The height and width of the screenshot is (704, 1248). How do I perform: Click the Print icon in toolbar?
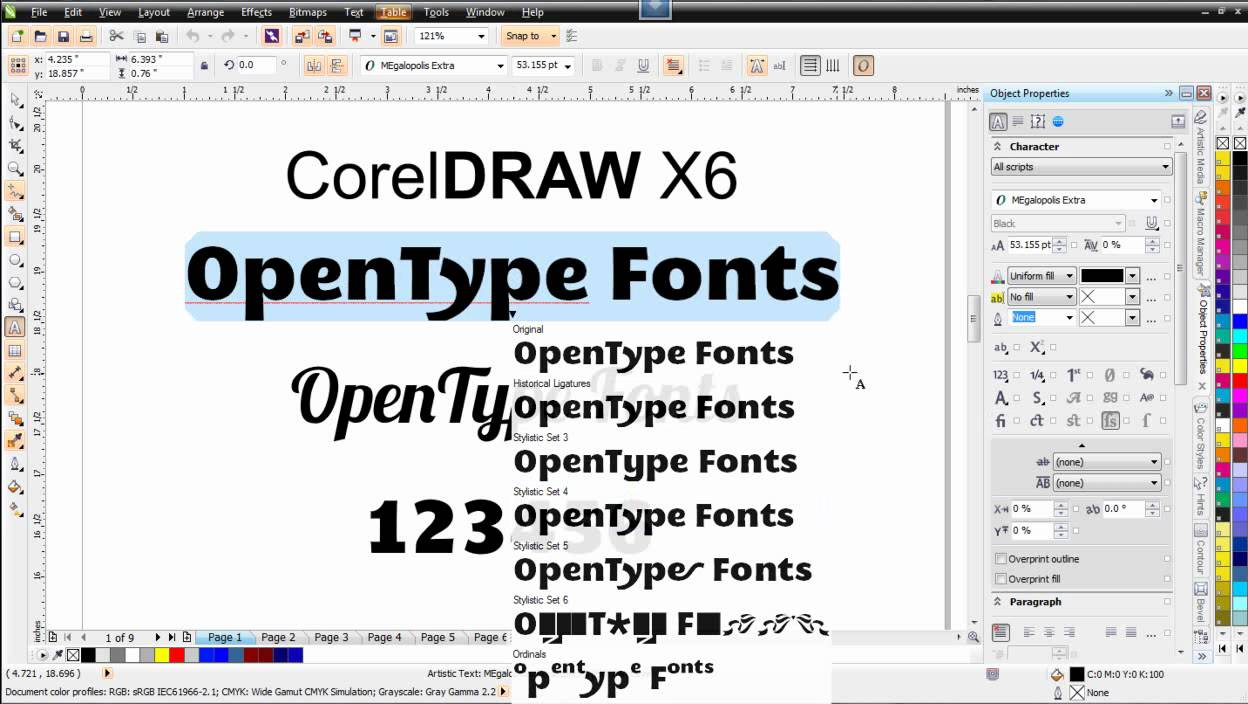click(86, 36)
